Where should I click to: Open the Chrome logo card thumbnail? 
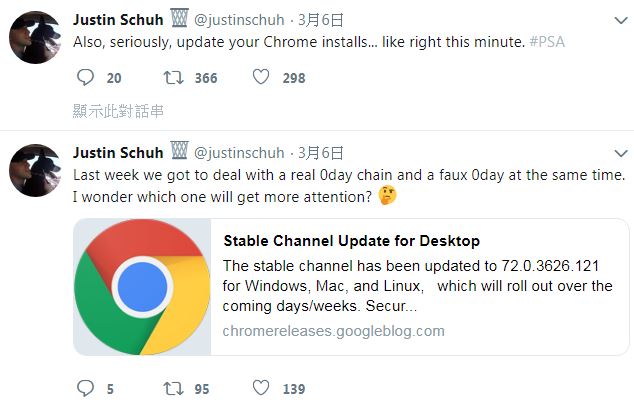[142, 287]
